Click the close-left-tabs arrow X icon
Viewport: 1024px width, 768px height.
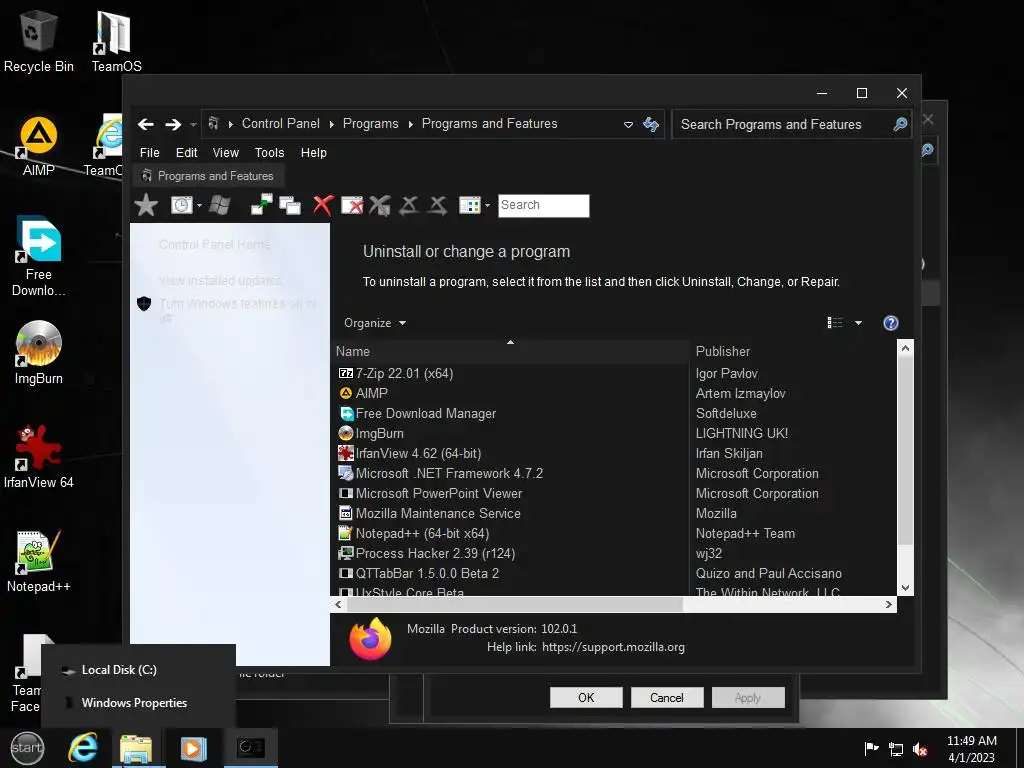pyautogui.click(x=409, y=205)
